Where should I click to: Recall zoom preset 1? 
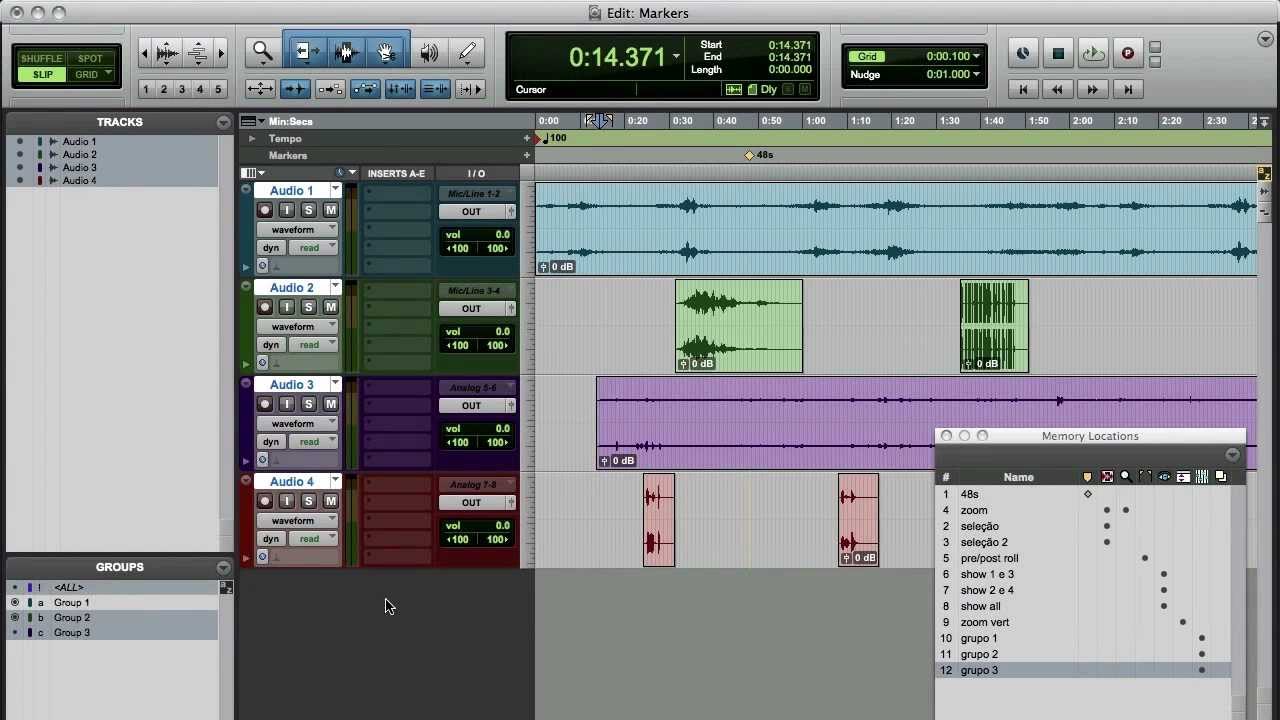[x=145, y=90]
